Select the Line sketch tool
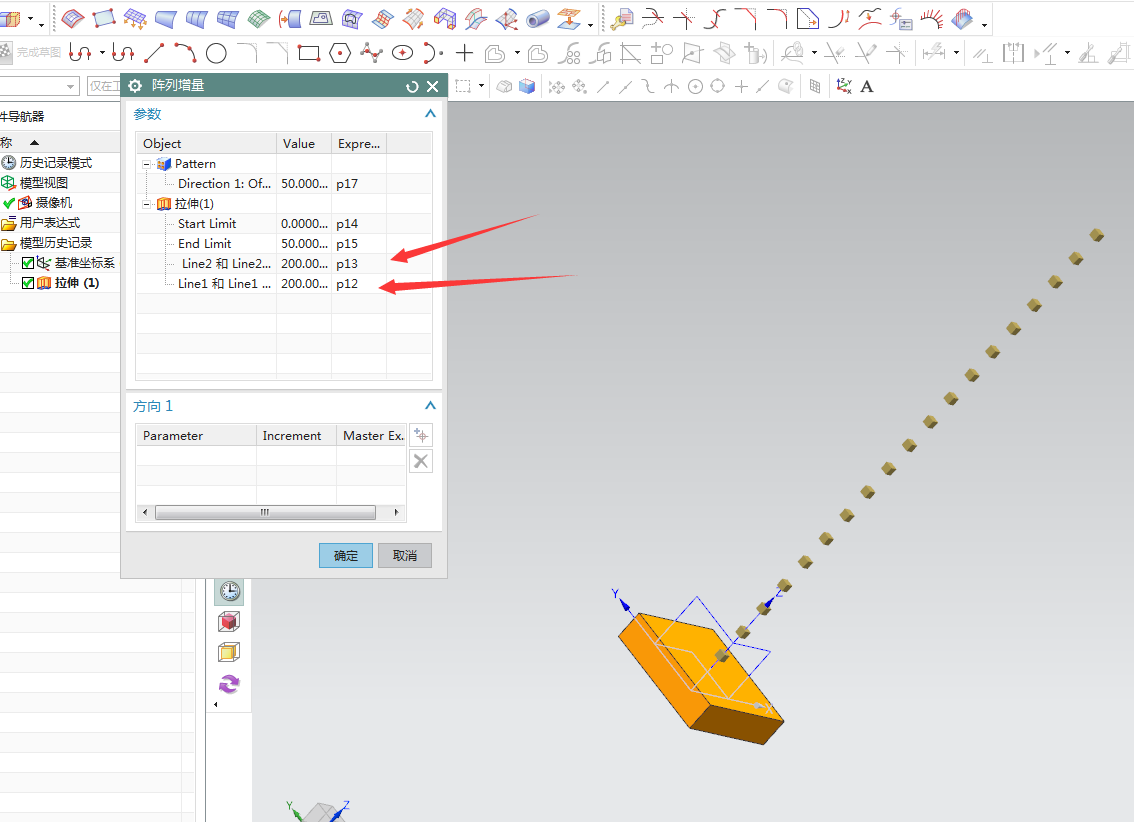 tap(154, 53)
